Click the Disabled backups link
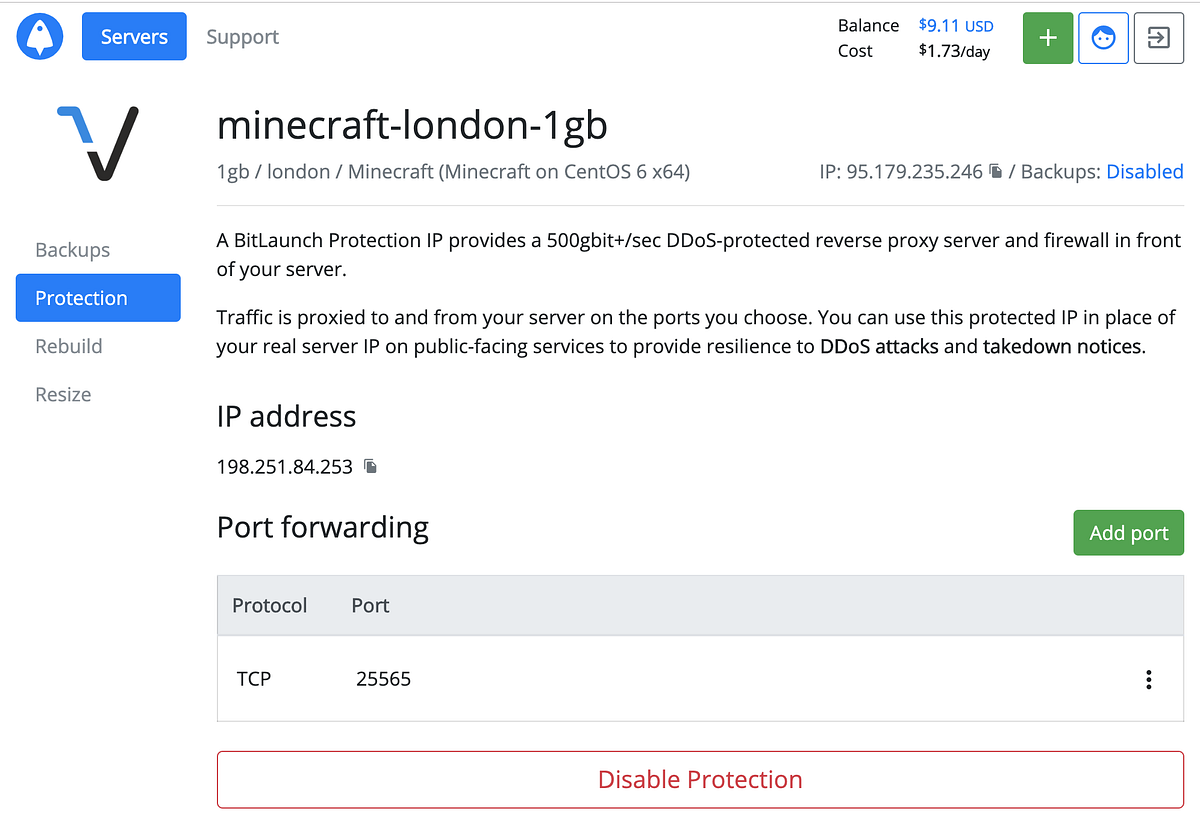The height and width of the screenshot is (822, 1200). 1144,171
